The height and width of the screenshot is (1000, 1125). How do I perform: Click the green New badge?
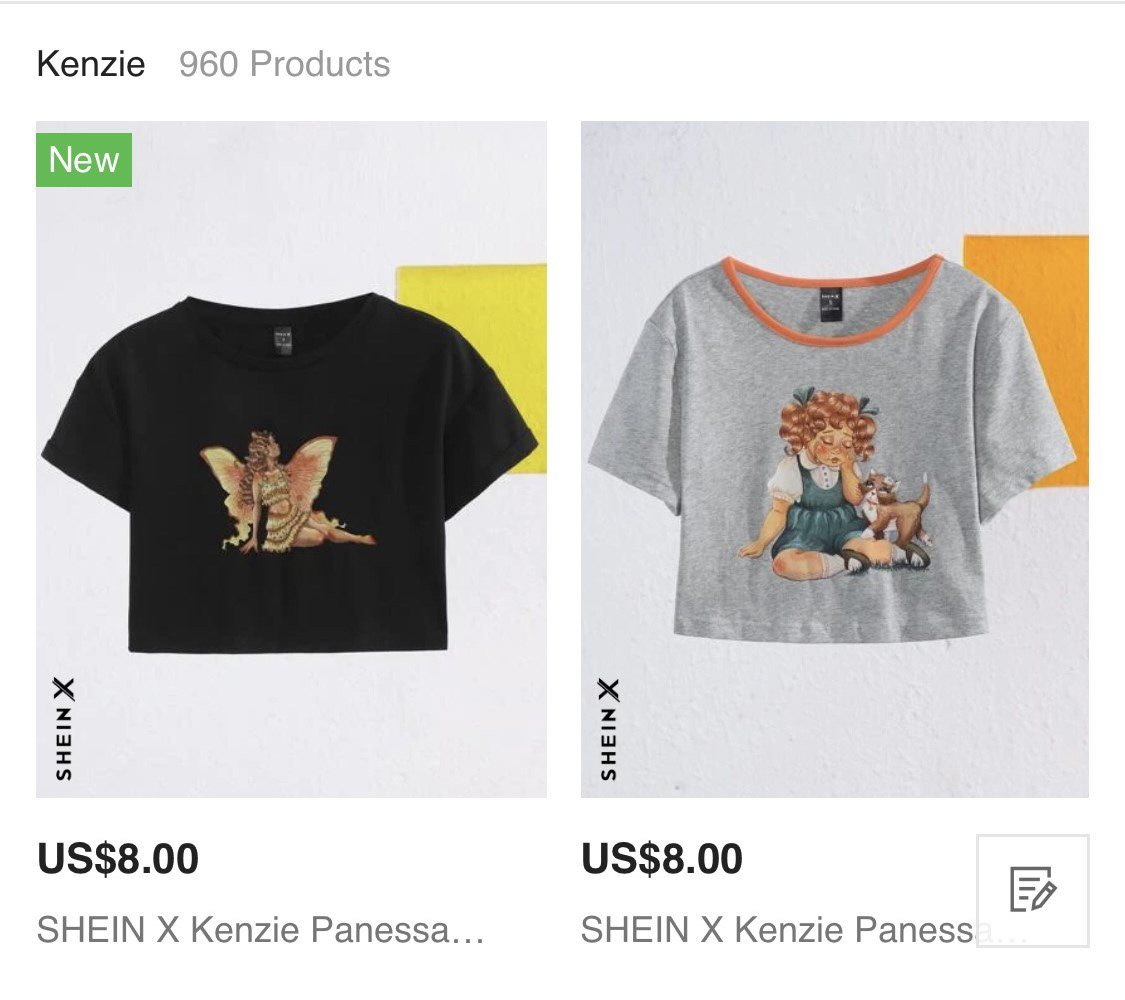coord(84,159)
